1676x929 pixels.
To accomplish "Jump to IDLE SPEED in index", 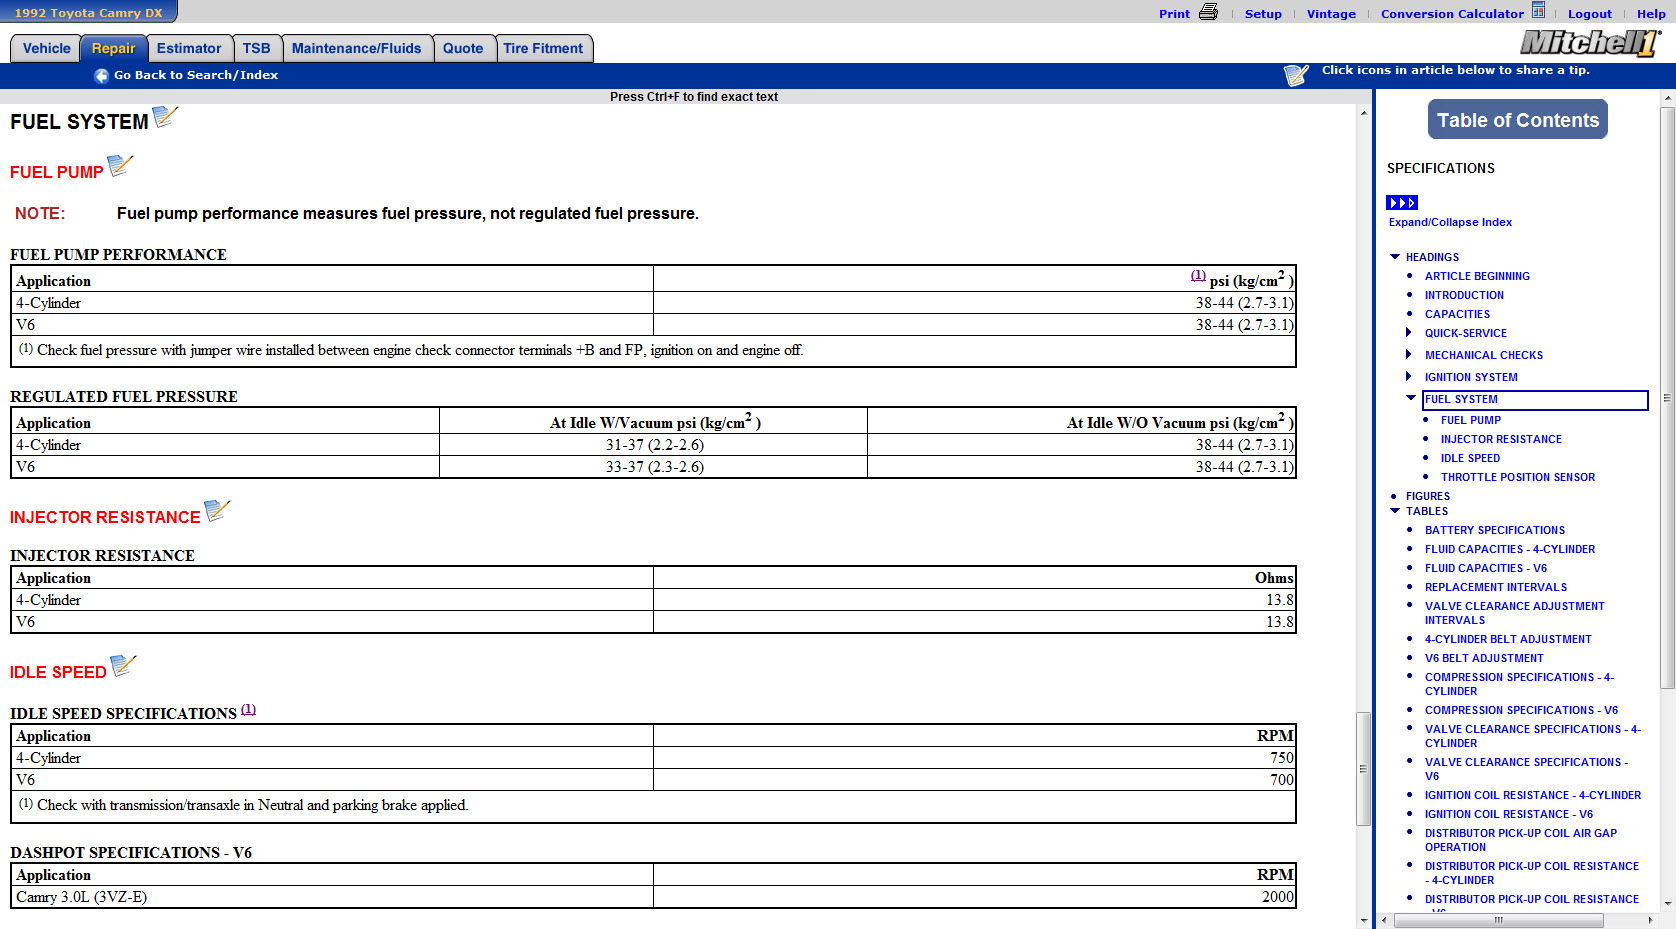I will pos(1470,458).
